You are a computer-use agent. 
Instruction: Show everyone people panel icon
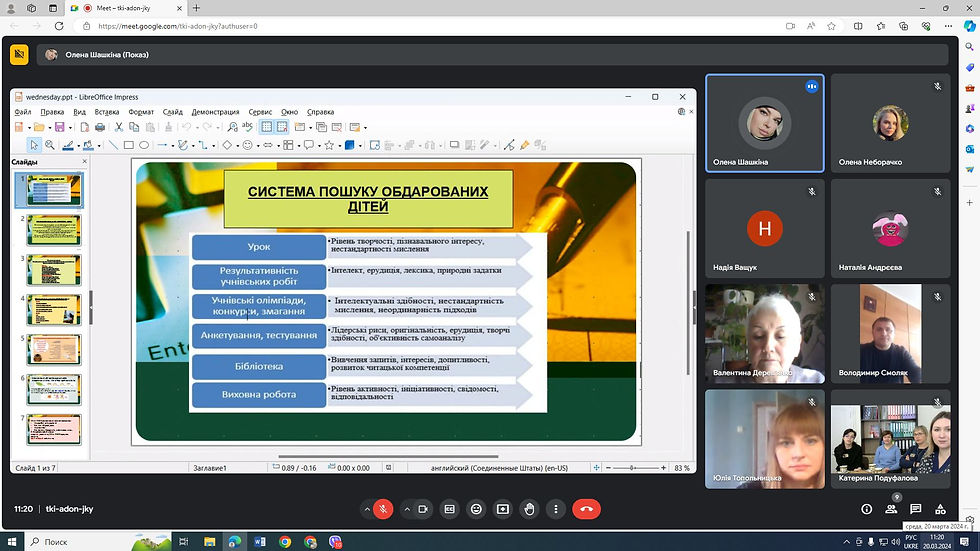(x=891, y=509)
